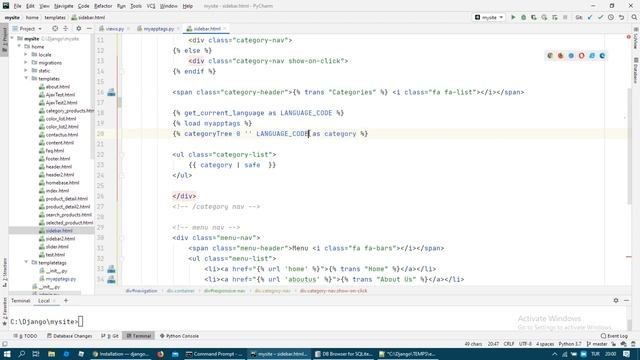Click the Python 3.7 interpreter status
The height and width of the screenshot is (360, 640).
click(x=570, y=344)
